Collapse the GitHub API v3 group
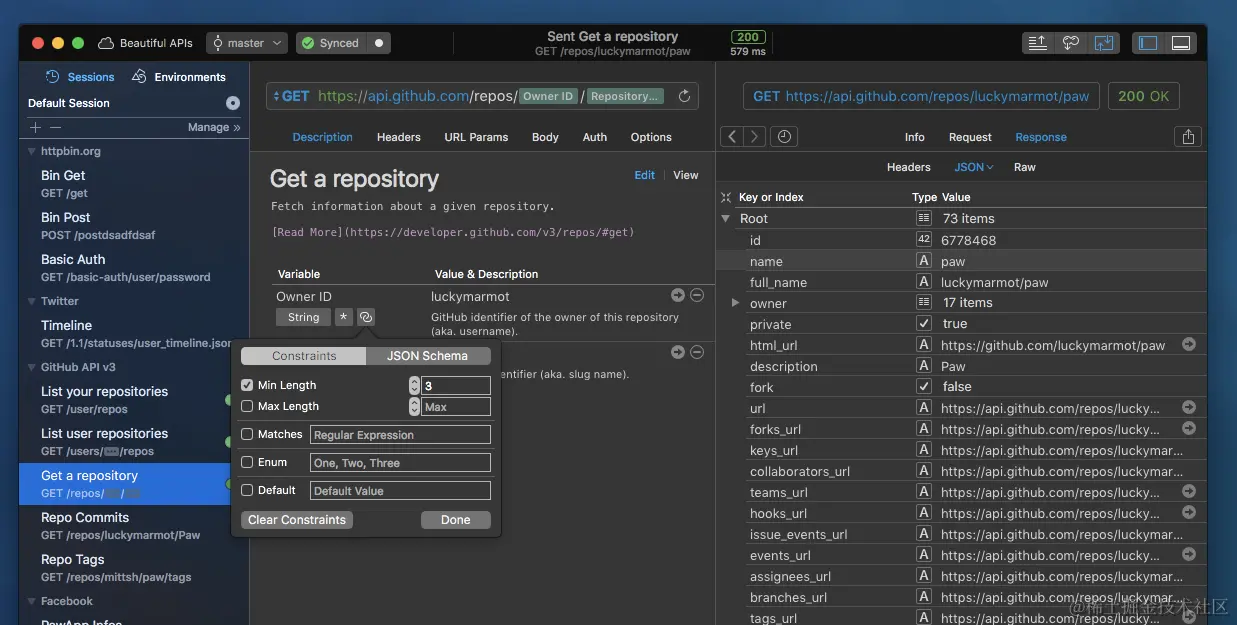 [31, 367]
